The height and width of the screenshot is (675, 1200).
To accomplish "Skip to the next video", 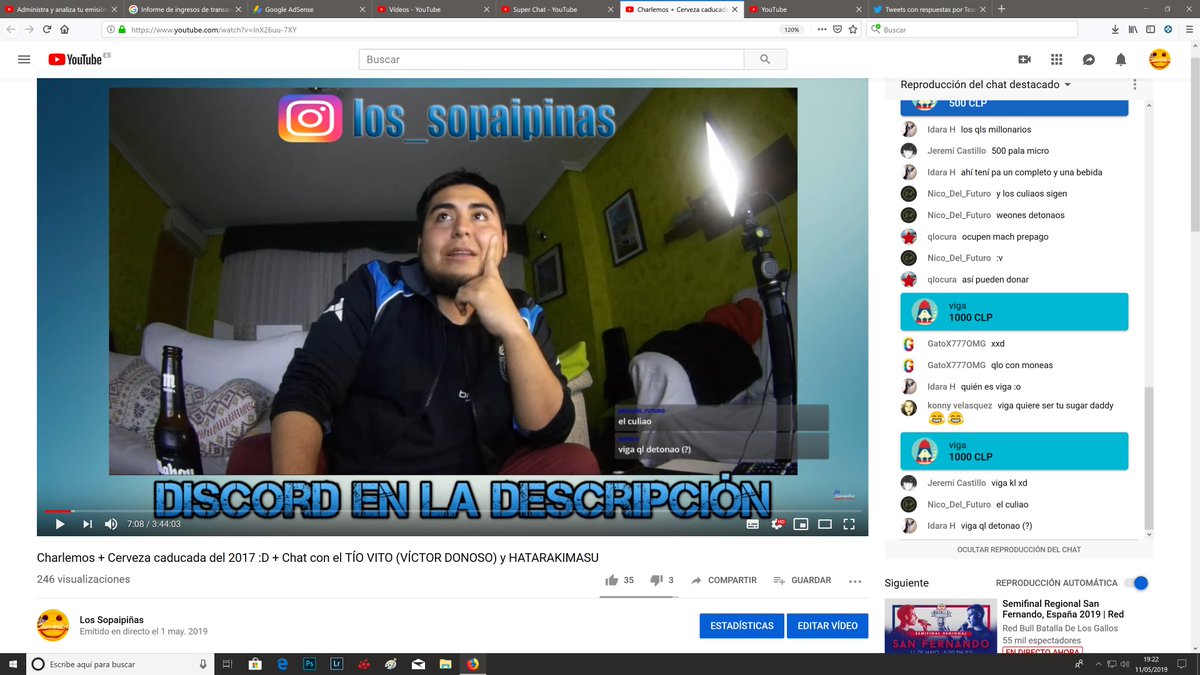I will click(87, 523).
